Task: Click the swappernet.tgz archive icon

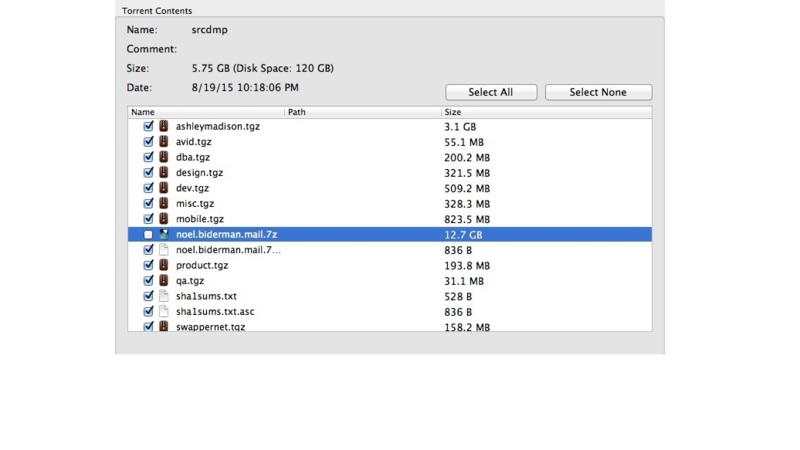Action: pyautogui.click(x=164, y=326)
